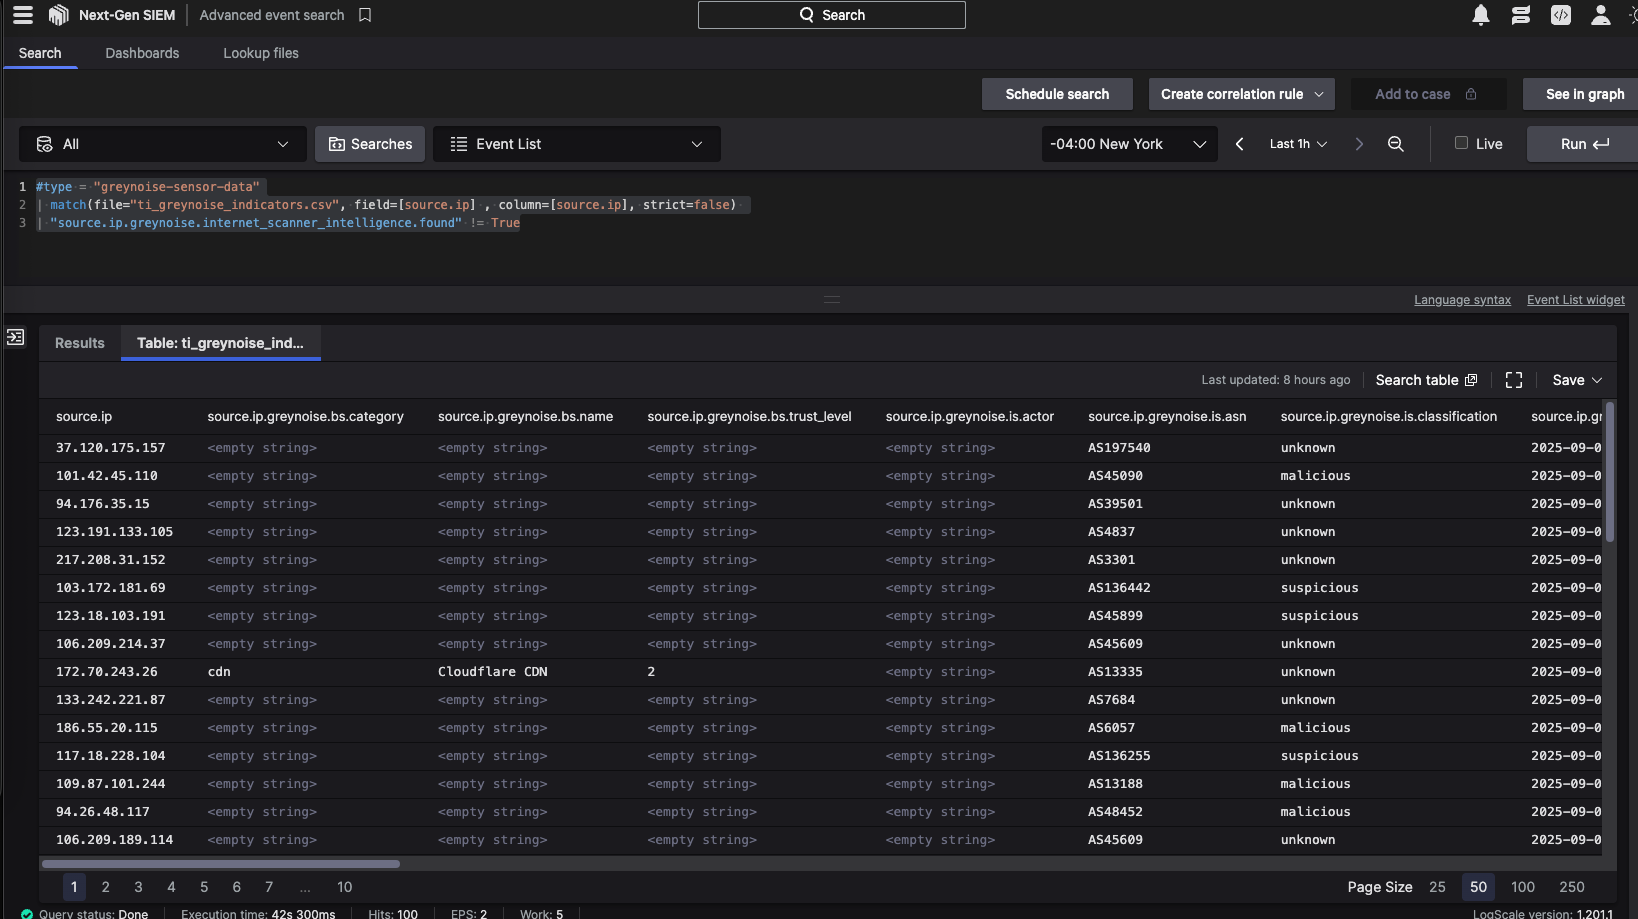Set page size to 250
1638x919 pixels.
(x=1572, y=887)
